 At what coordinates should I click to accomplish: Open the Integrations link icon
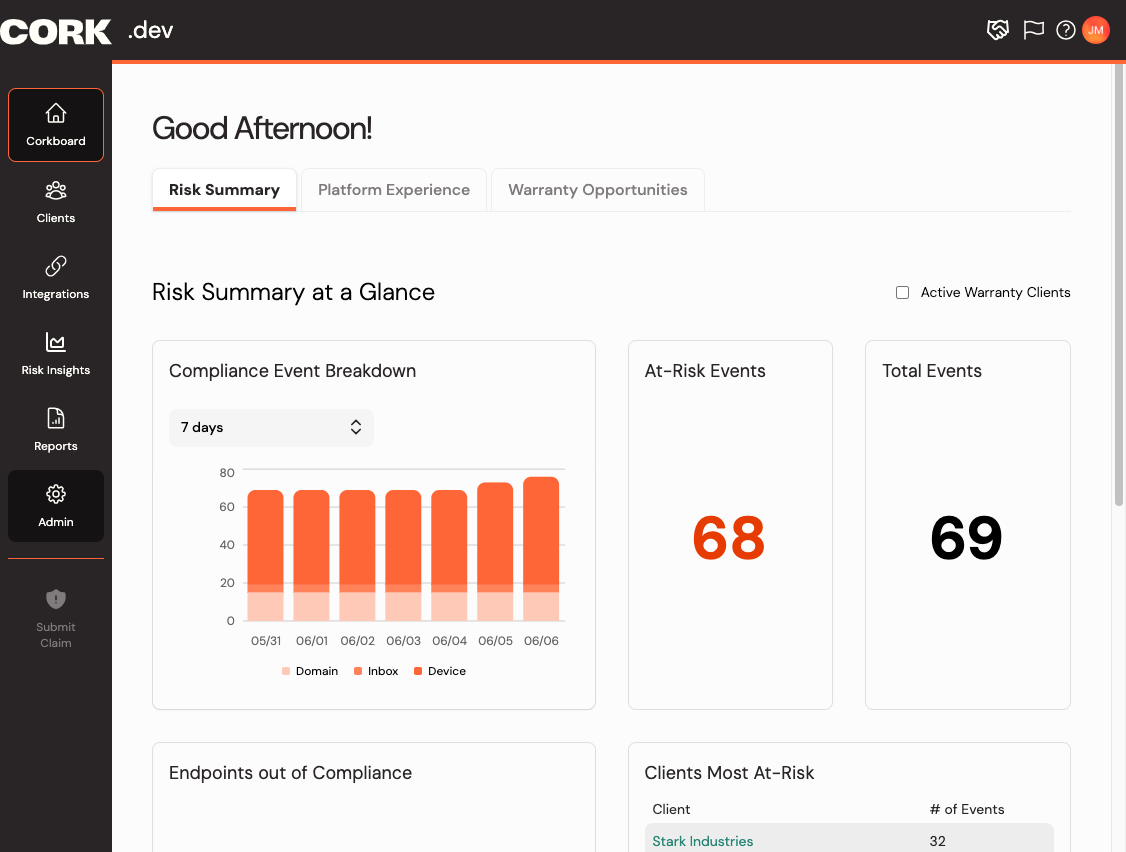click(56, 267)
